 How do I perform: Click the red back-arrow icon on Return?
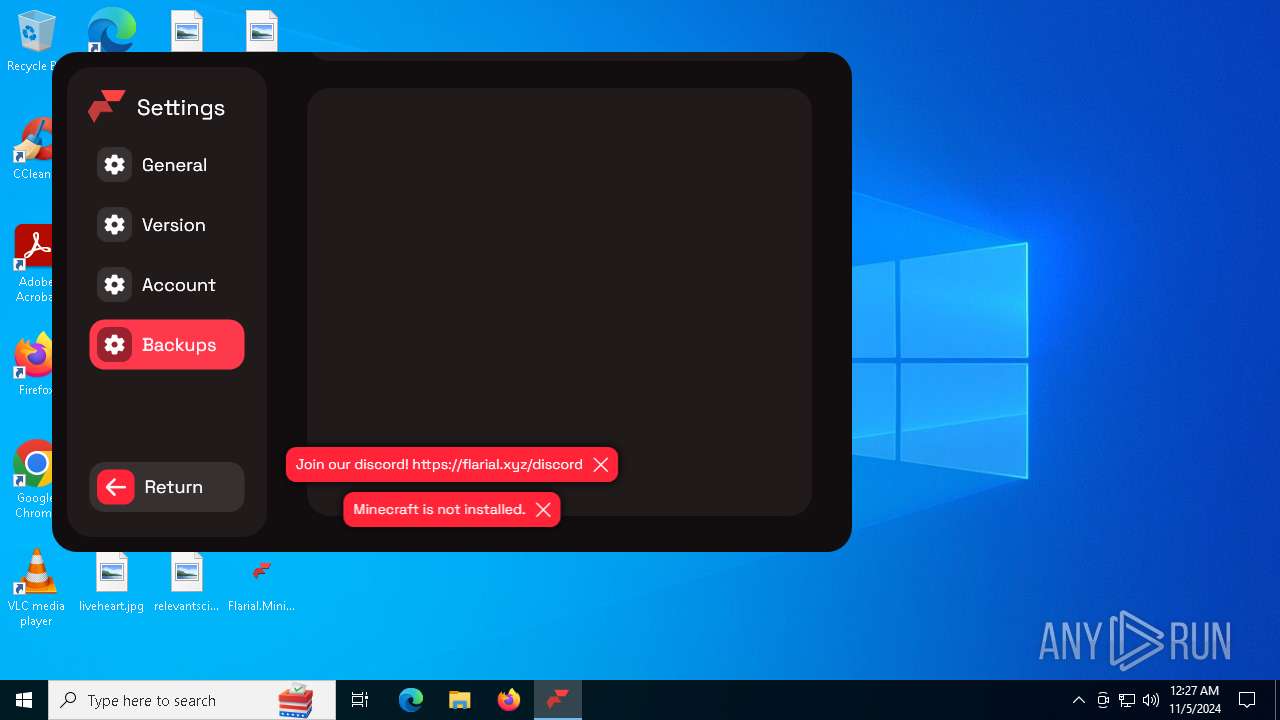116,487
